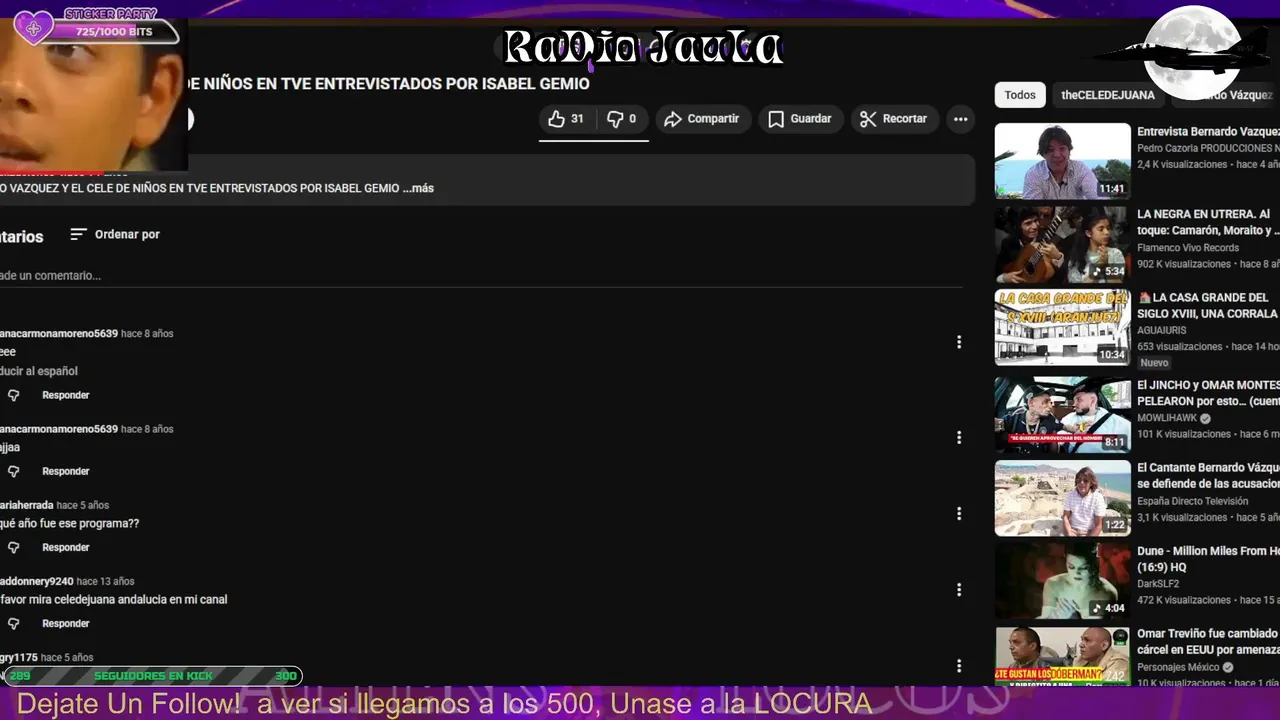Click the 725/1000 BITS progress bar
Viewport: 1280px width, 720px height.
pos(115,32)
